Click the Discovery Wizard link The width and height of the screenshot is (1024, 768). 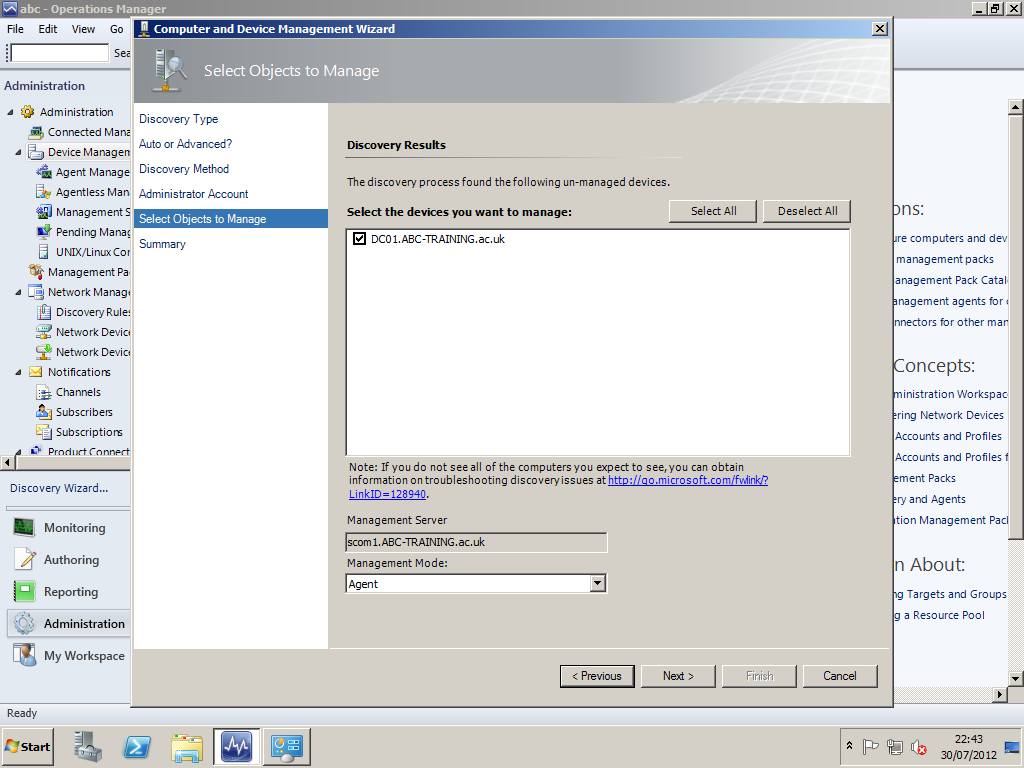(x=59, y=488)
